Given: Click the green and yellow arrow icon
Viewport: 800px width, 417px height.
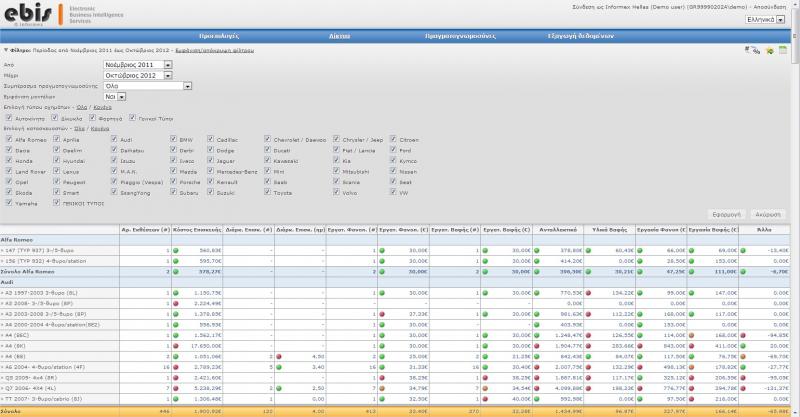Looking at the screenshot, I should point(770,51).
